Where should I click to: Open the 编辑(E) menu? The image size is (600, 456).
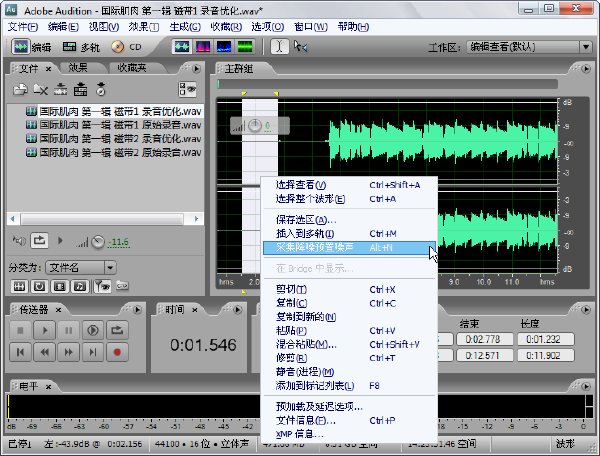[63, 27]
